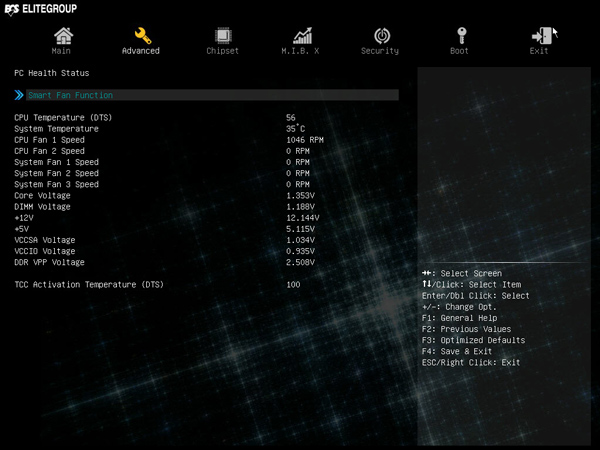This screenshot has height=450, width=600.
Task: Open the M.I.B. X chart icon
Action: point(302,36)
